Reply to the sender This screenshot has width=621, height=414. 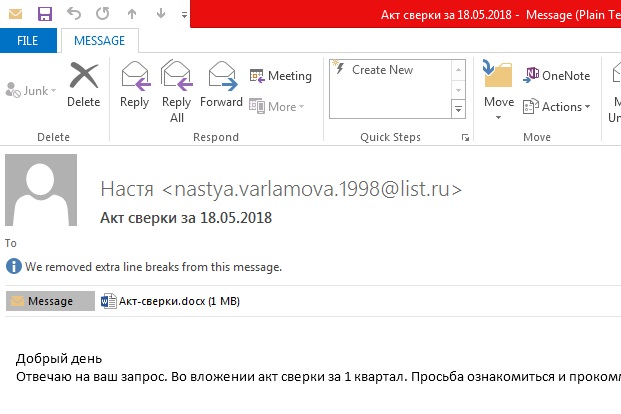click(x=135, y=85)
